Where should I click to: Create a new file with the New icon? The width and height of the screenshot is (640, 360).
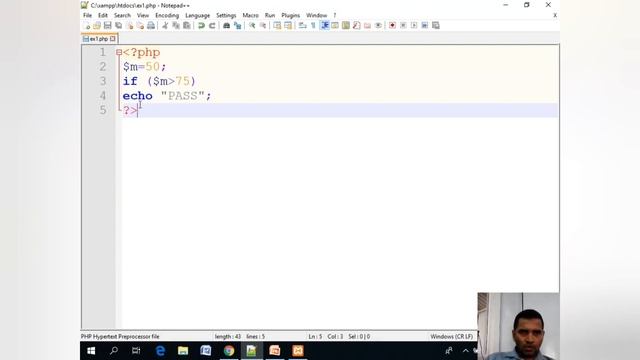(87, 26)
